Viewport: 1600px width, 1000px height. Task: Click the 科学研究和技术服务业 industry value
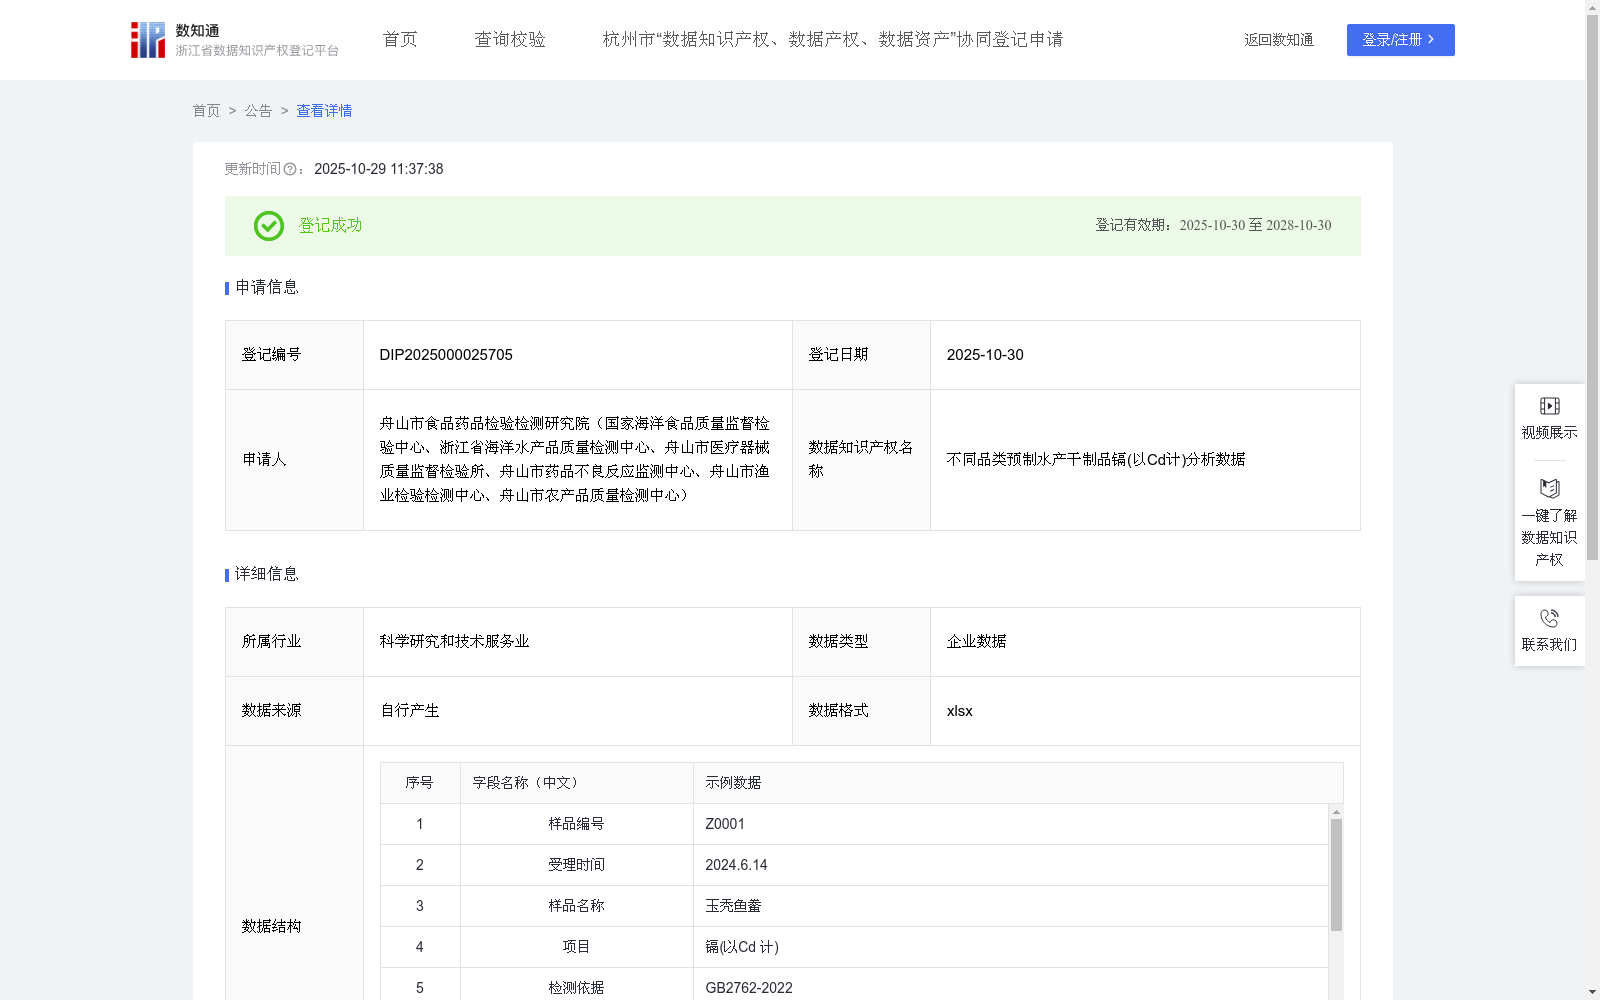click(454, 642)
